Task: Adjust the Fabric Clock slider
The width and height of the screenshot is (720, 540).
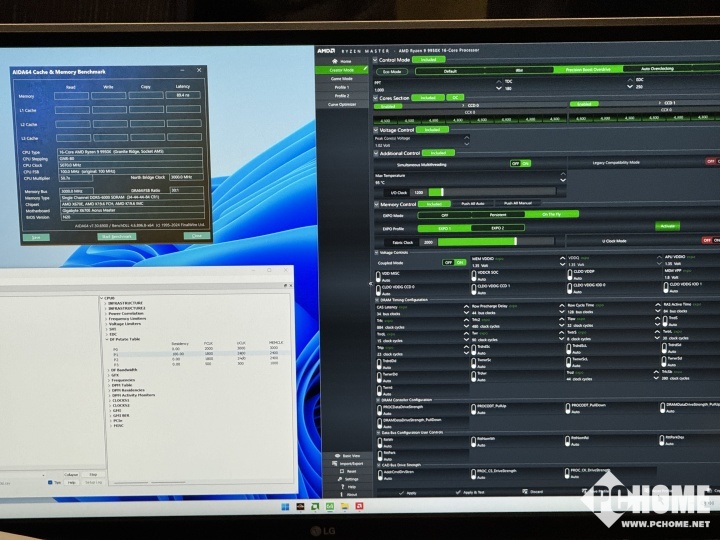Action: pos(496,241)
